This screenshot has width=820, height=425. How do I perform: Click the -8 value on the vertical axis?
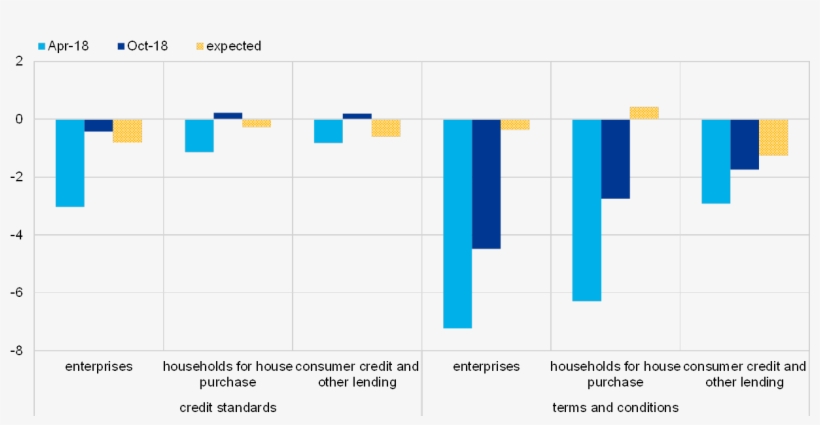[x=17, y=351]
